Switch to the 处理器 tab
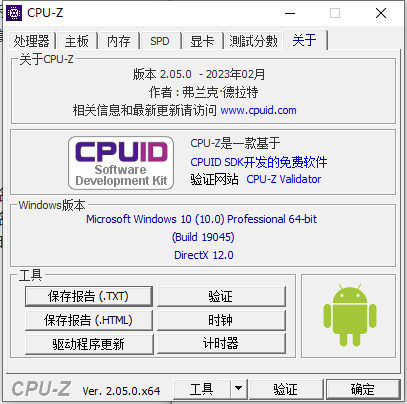The width and height of the screenshot is (407, 404). tap(31, 41)
